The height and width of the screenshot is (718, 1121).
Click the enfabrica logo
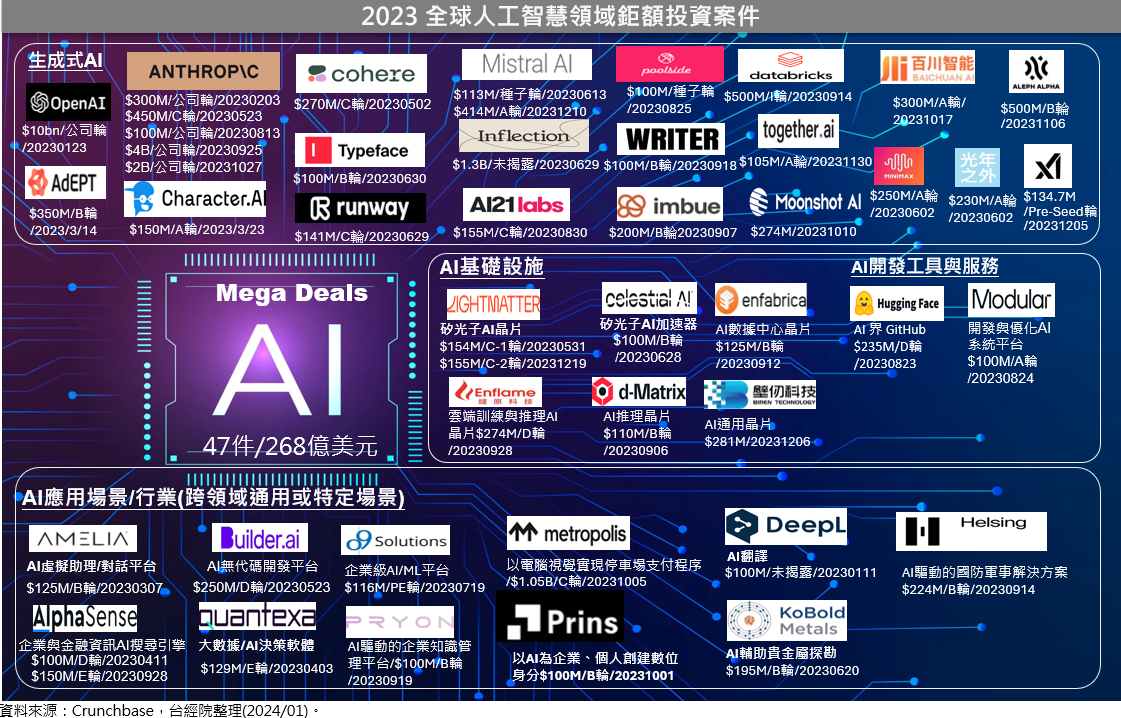click(761, 300)
